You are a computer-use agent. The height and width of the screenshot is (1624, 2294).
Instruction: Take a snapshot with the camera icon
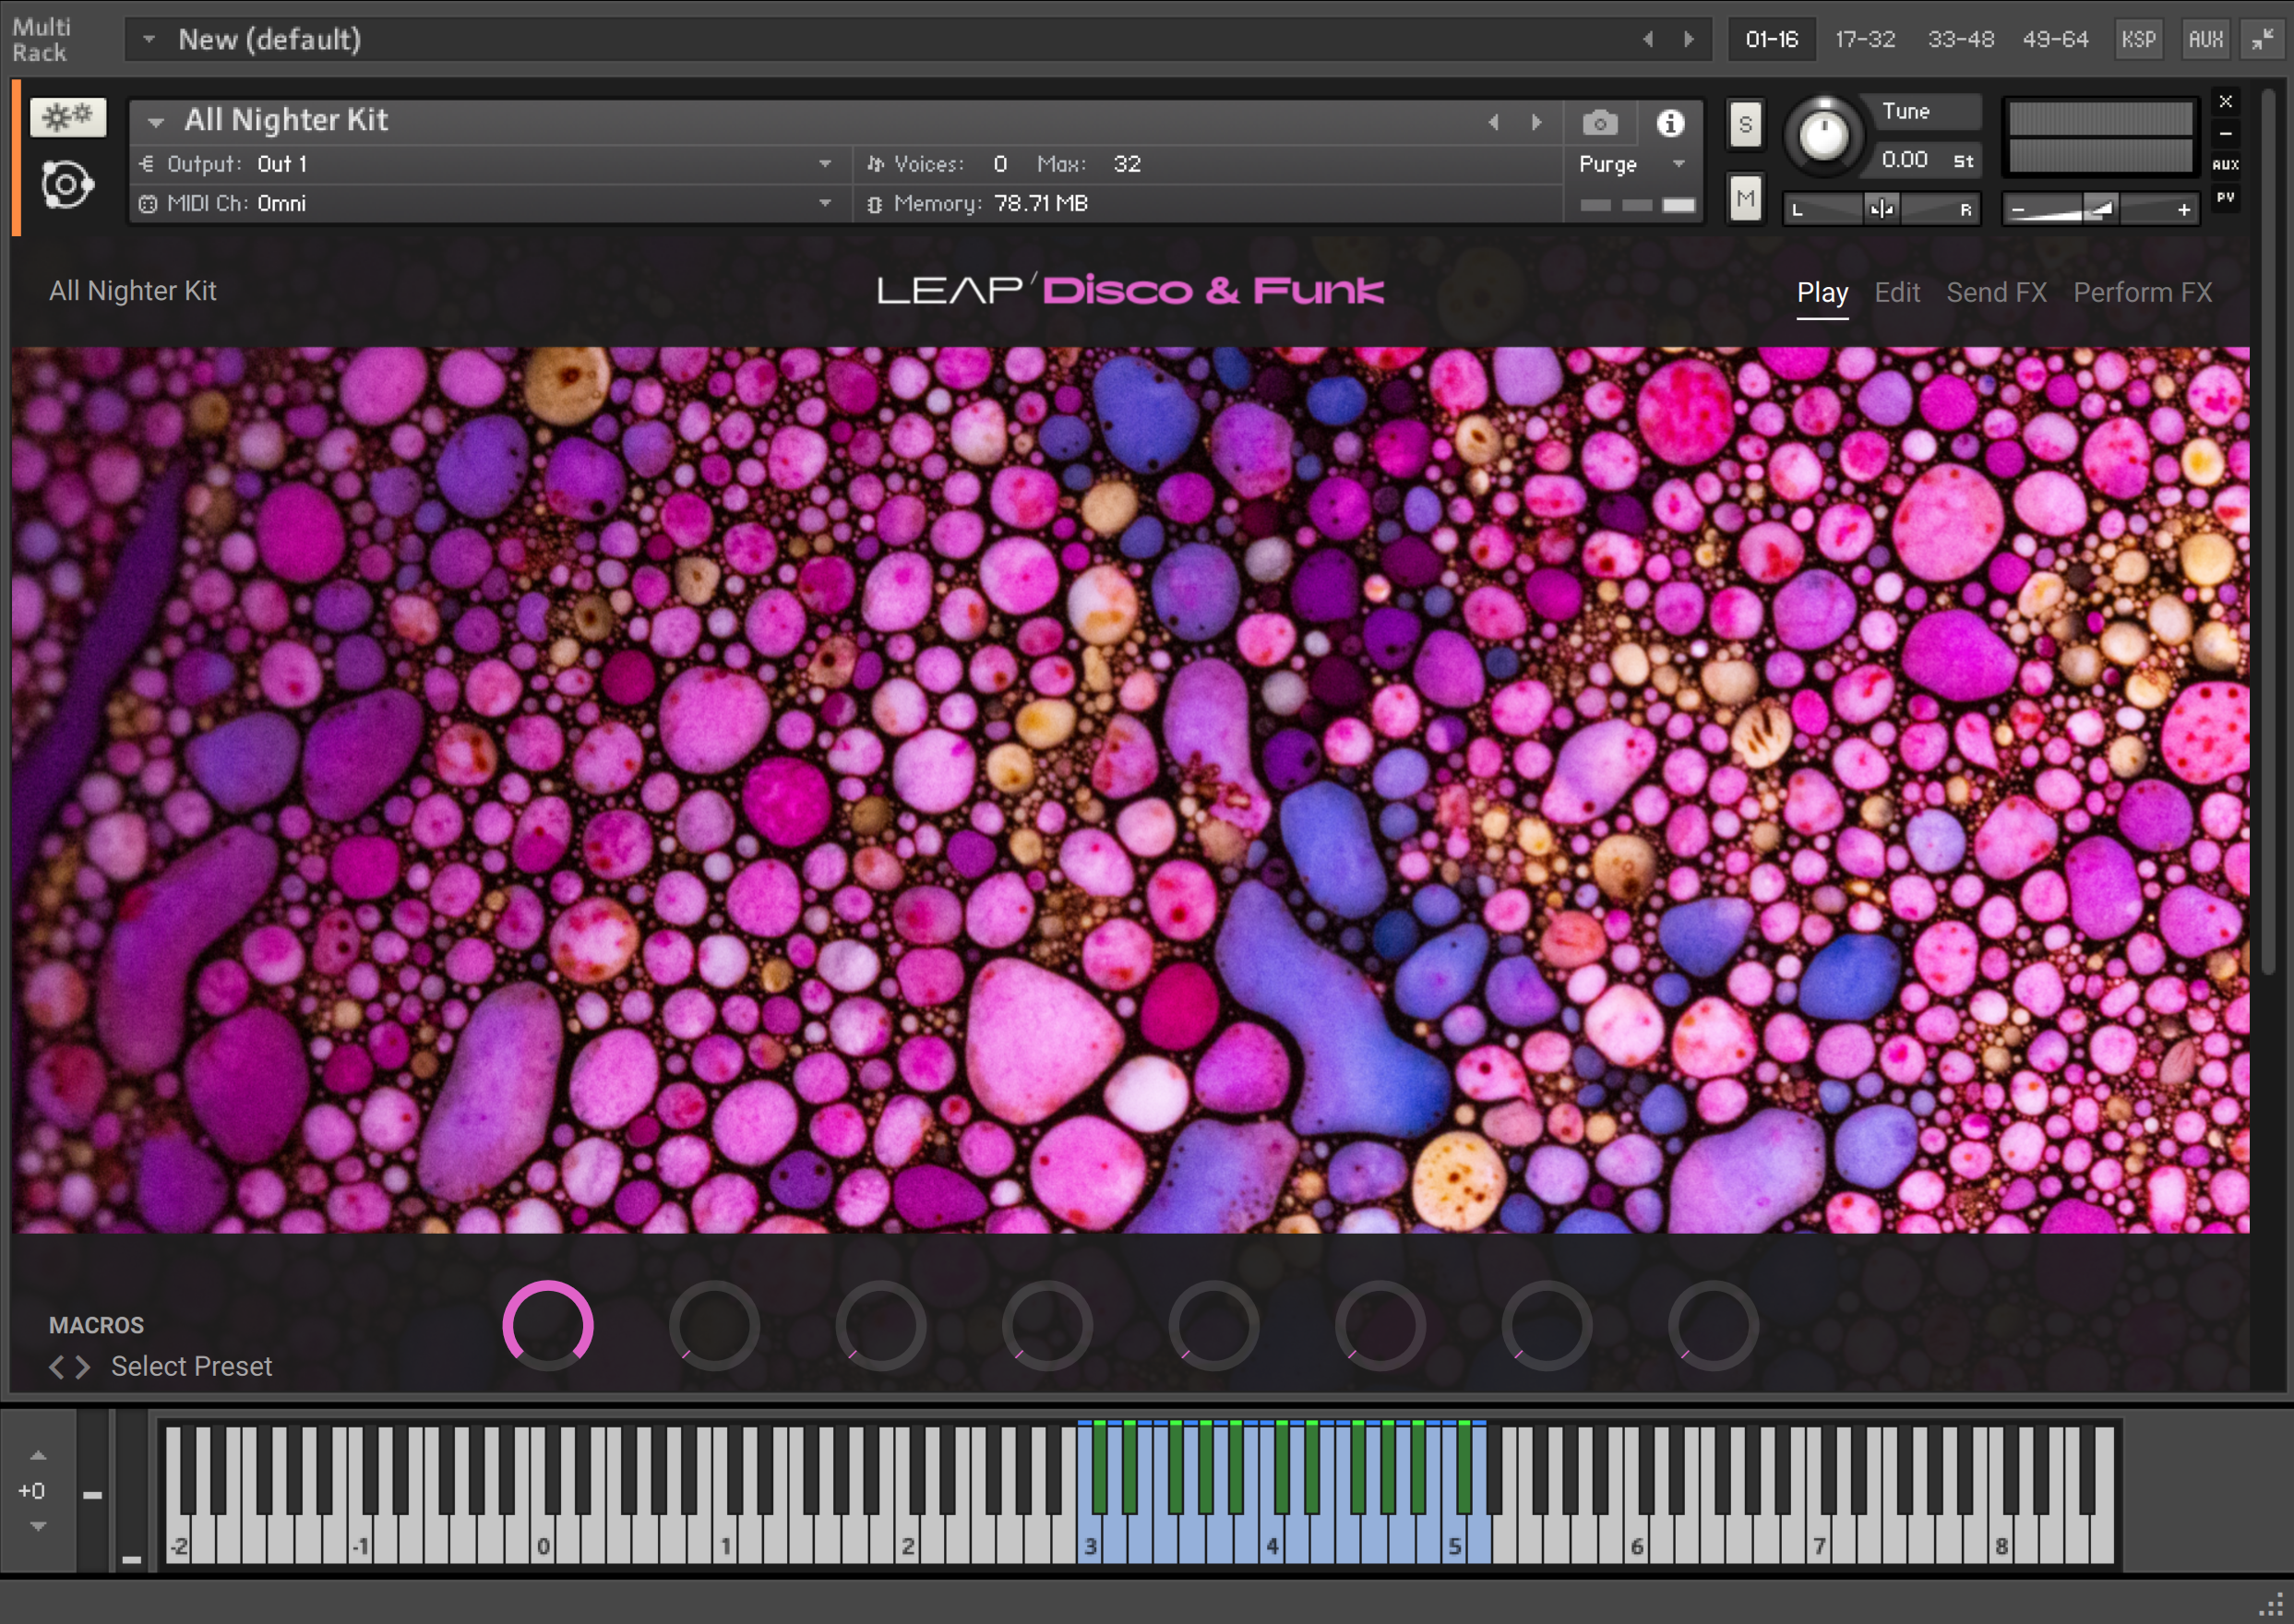(1599, 123)
